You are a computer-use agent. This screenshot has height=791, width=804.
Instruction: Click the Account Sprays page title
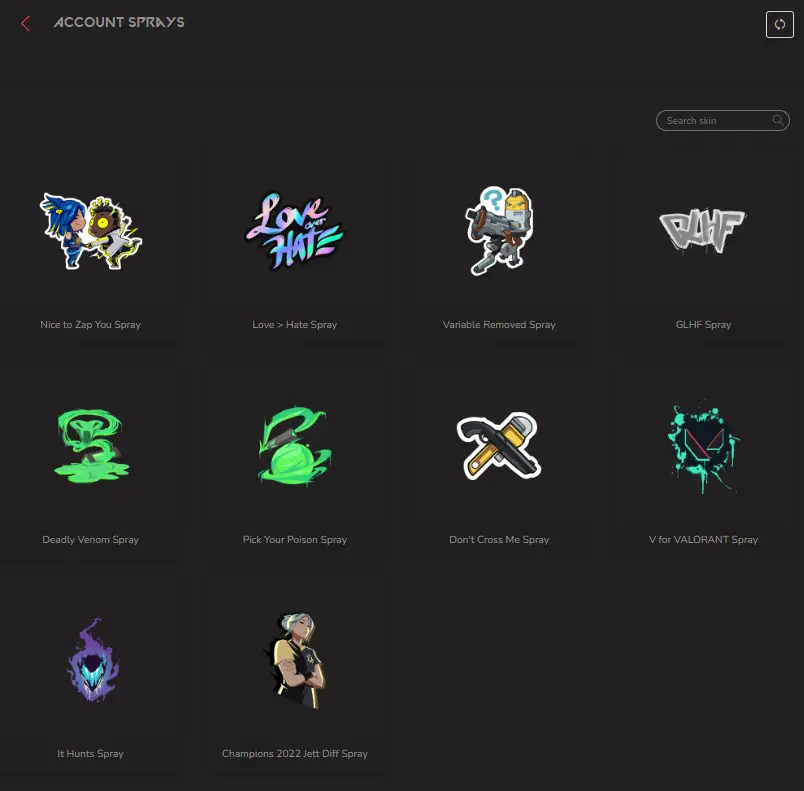pos(119,22)
